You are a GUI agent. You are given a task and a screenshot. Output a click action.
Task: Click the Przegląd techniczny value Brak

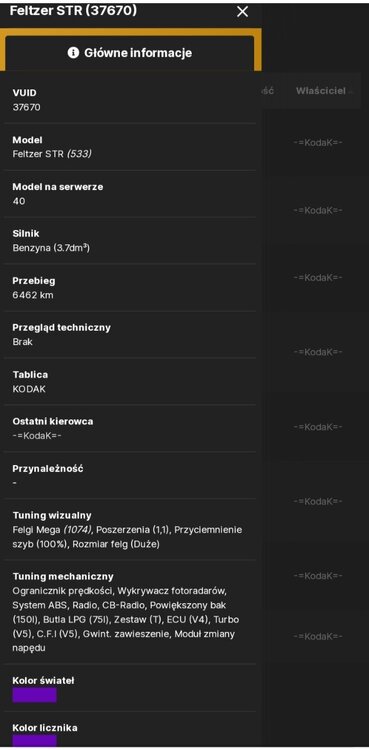[x=22, y=342]
